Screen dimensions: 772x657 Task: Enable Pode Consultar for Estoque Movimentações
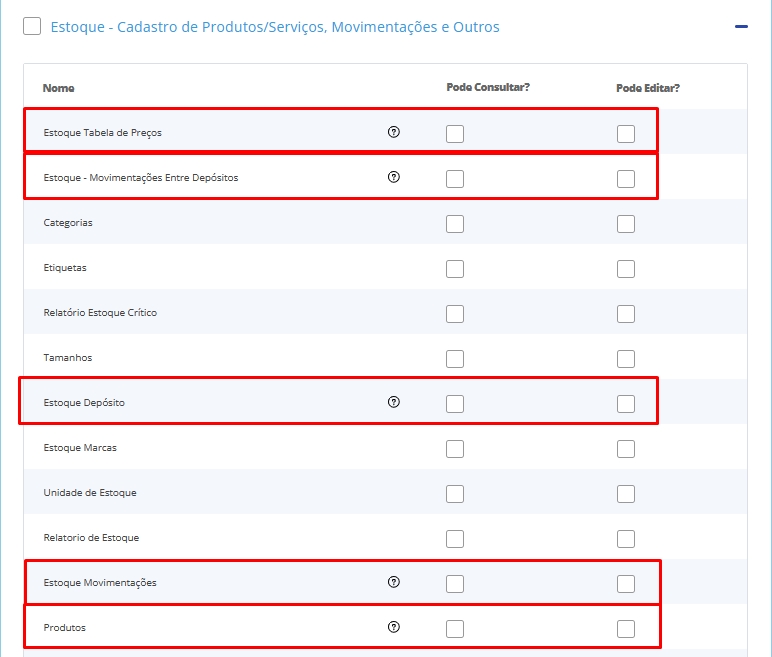pyautogui.click(x=455, y=584)
